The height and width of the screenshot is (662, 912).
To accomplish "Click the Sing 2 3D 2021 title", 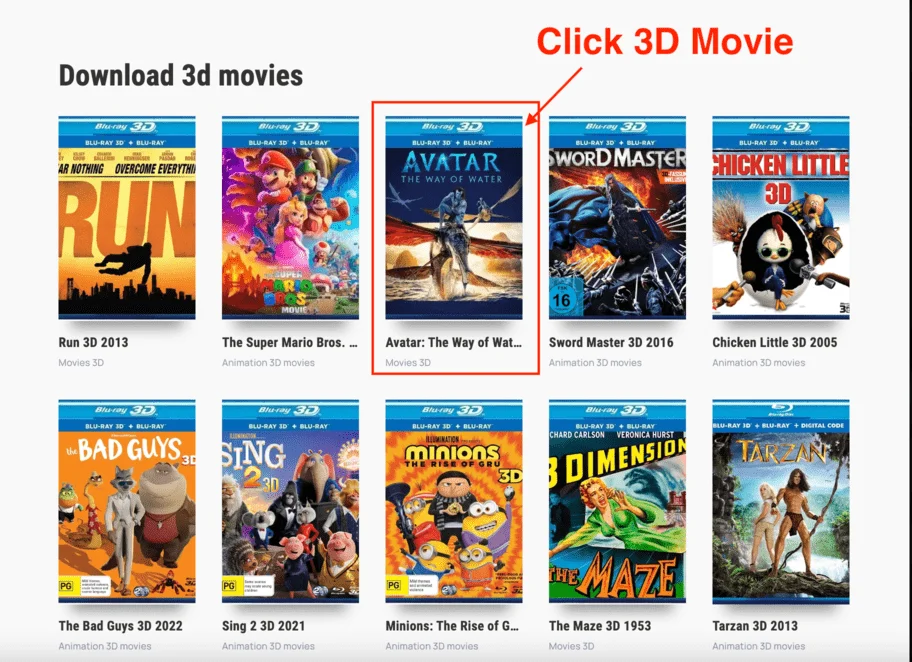I will tap(263, 626).
